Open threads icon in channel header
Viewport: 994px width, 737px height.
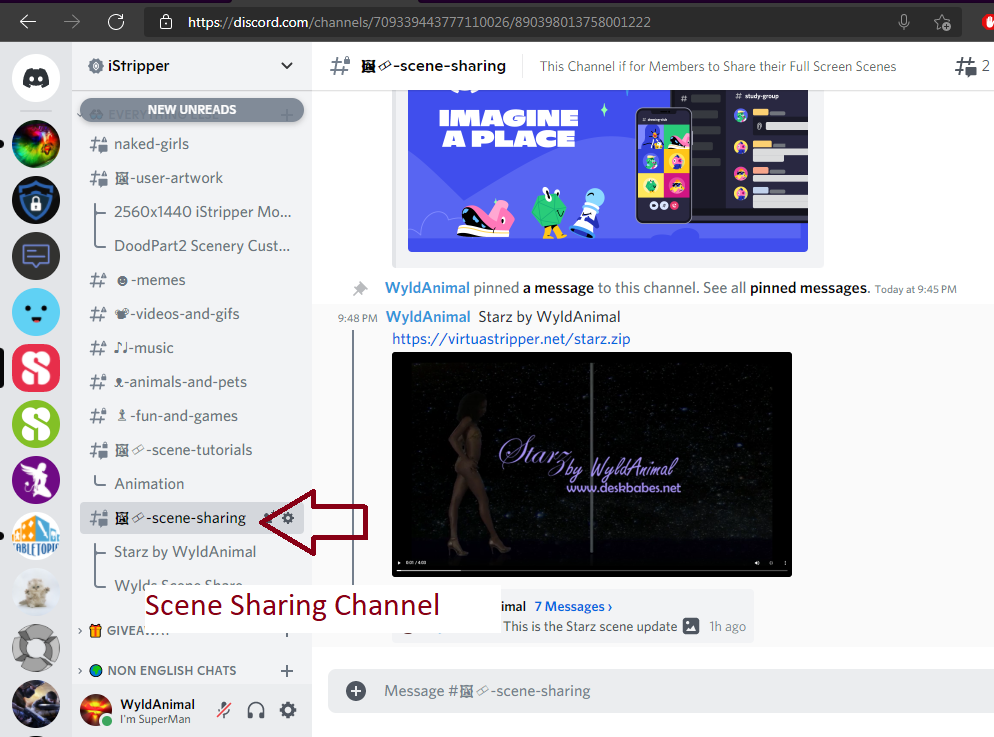965,66
